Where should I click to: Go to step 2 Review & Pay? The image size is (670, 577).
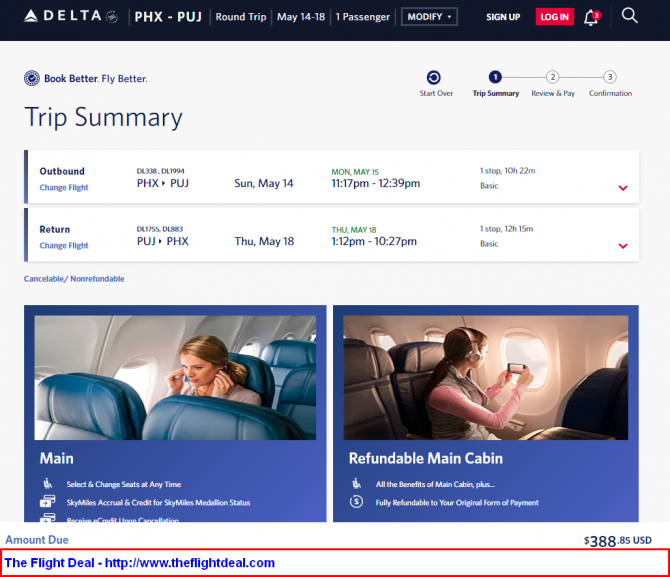tap(552, 84)
